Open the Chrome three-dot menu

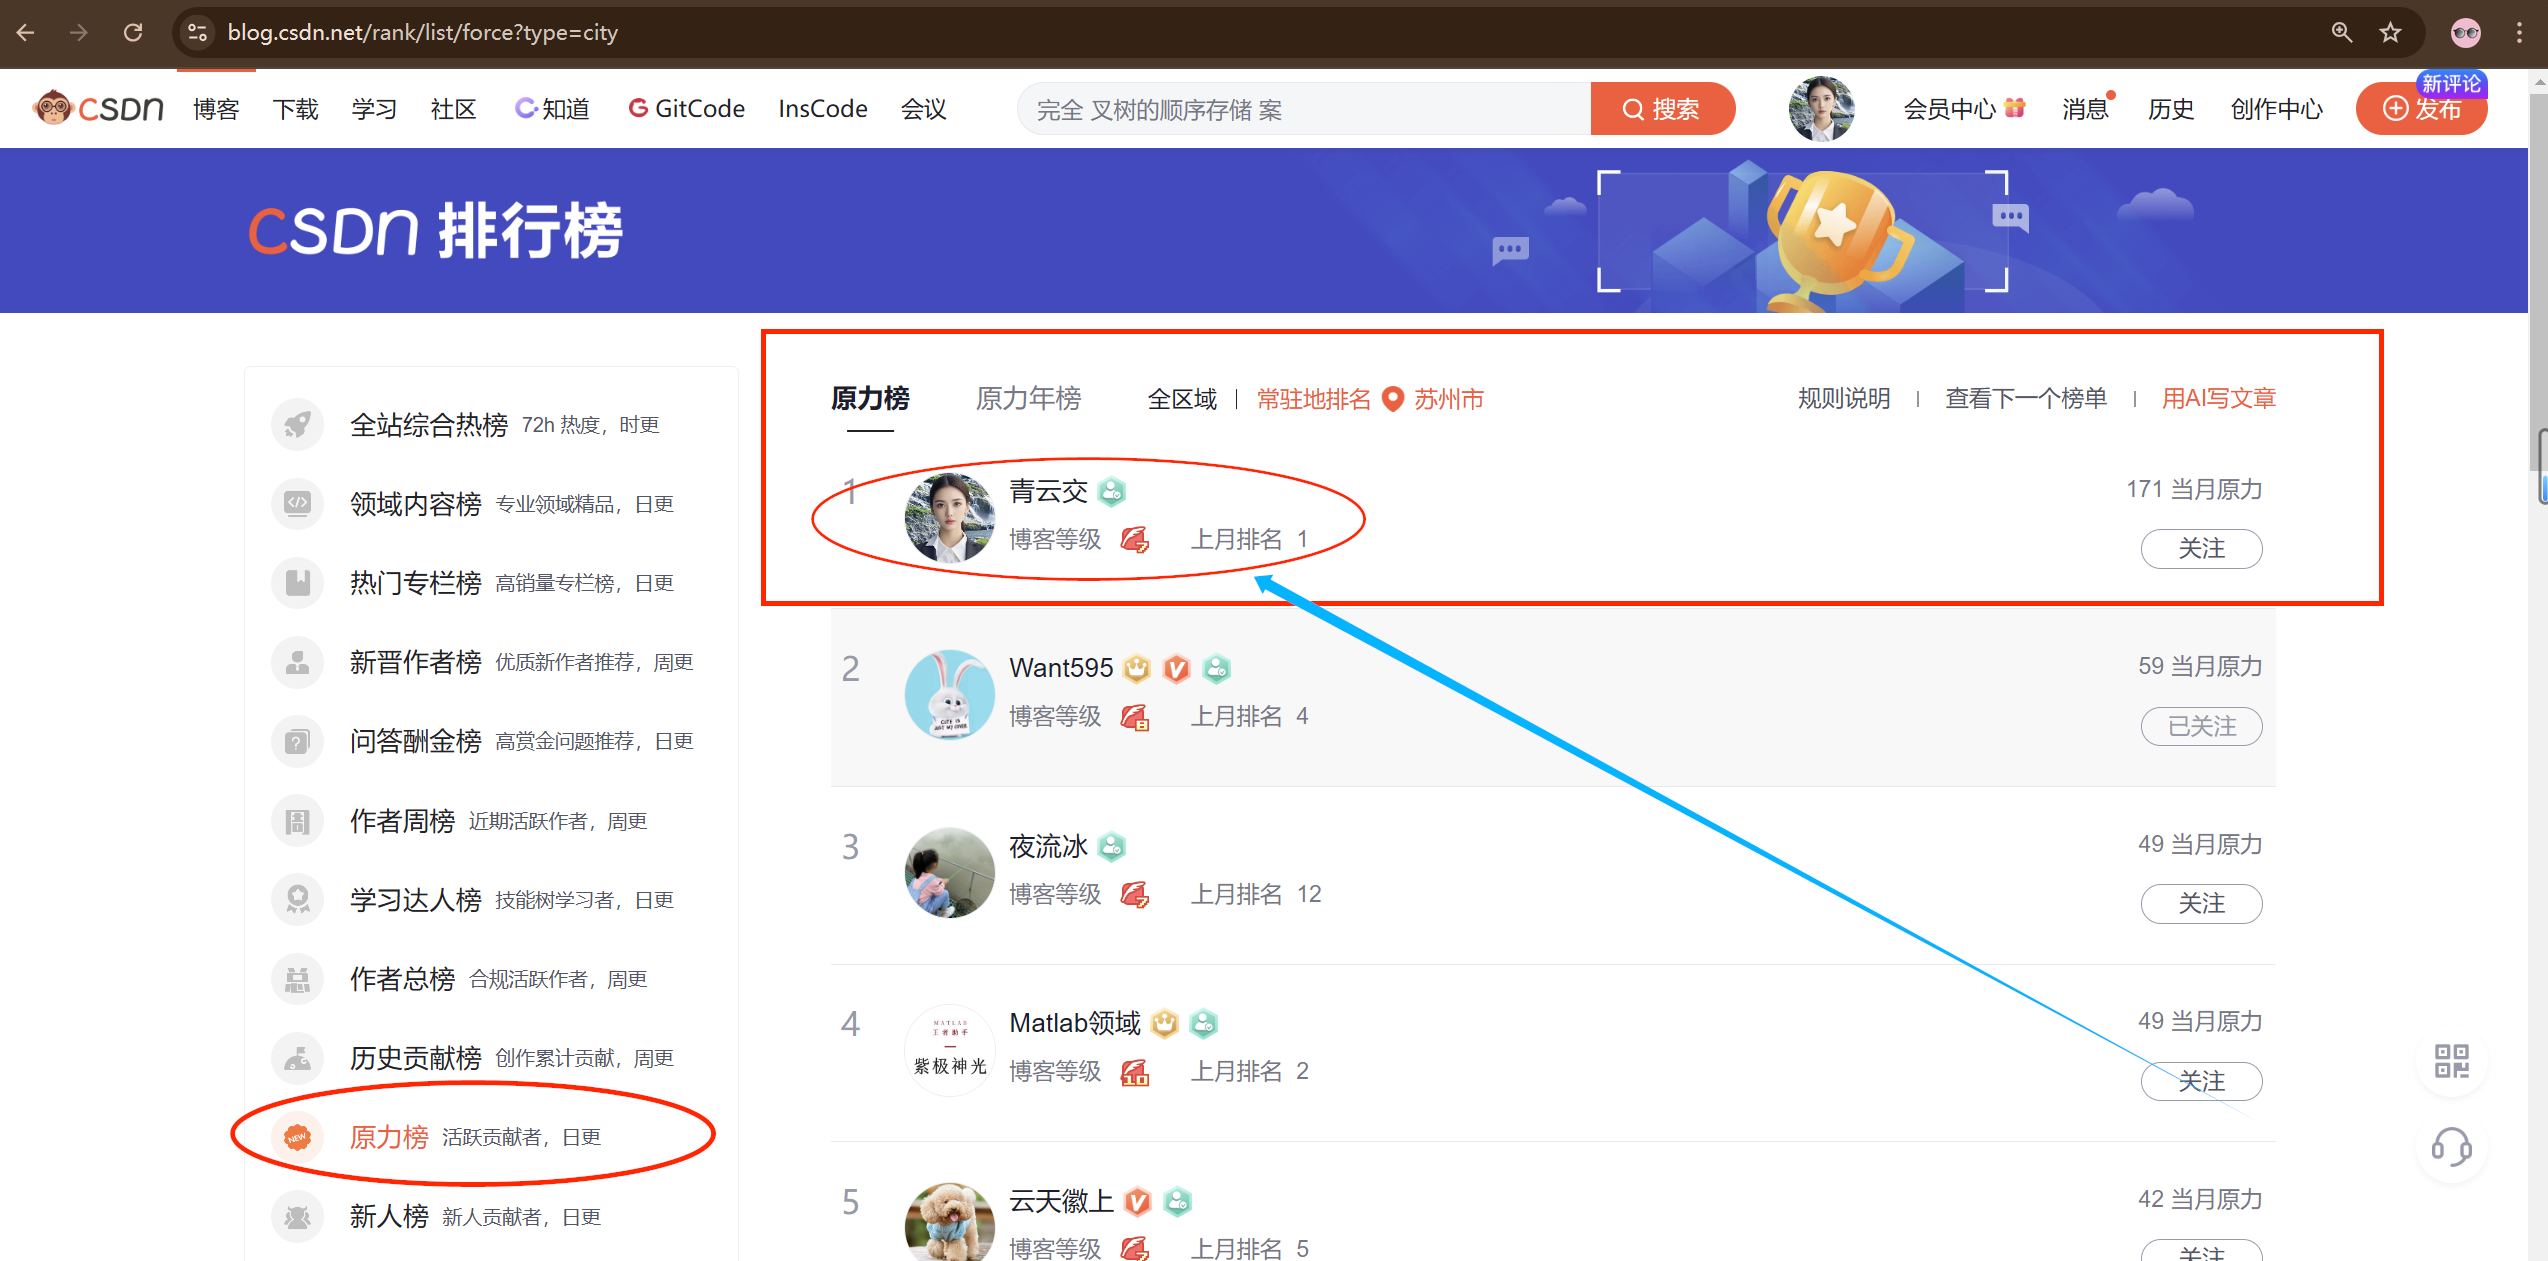click(2519, 33)
